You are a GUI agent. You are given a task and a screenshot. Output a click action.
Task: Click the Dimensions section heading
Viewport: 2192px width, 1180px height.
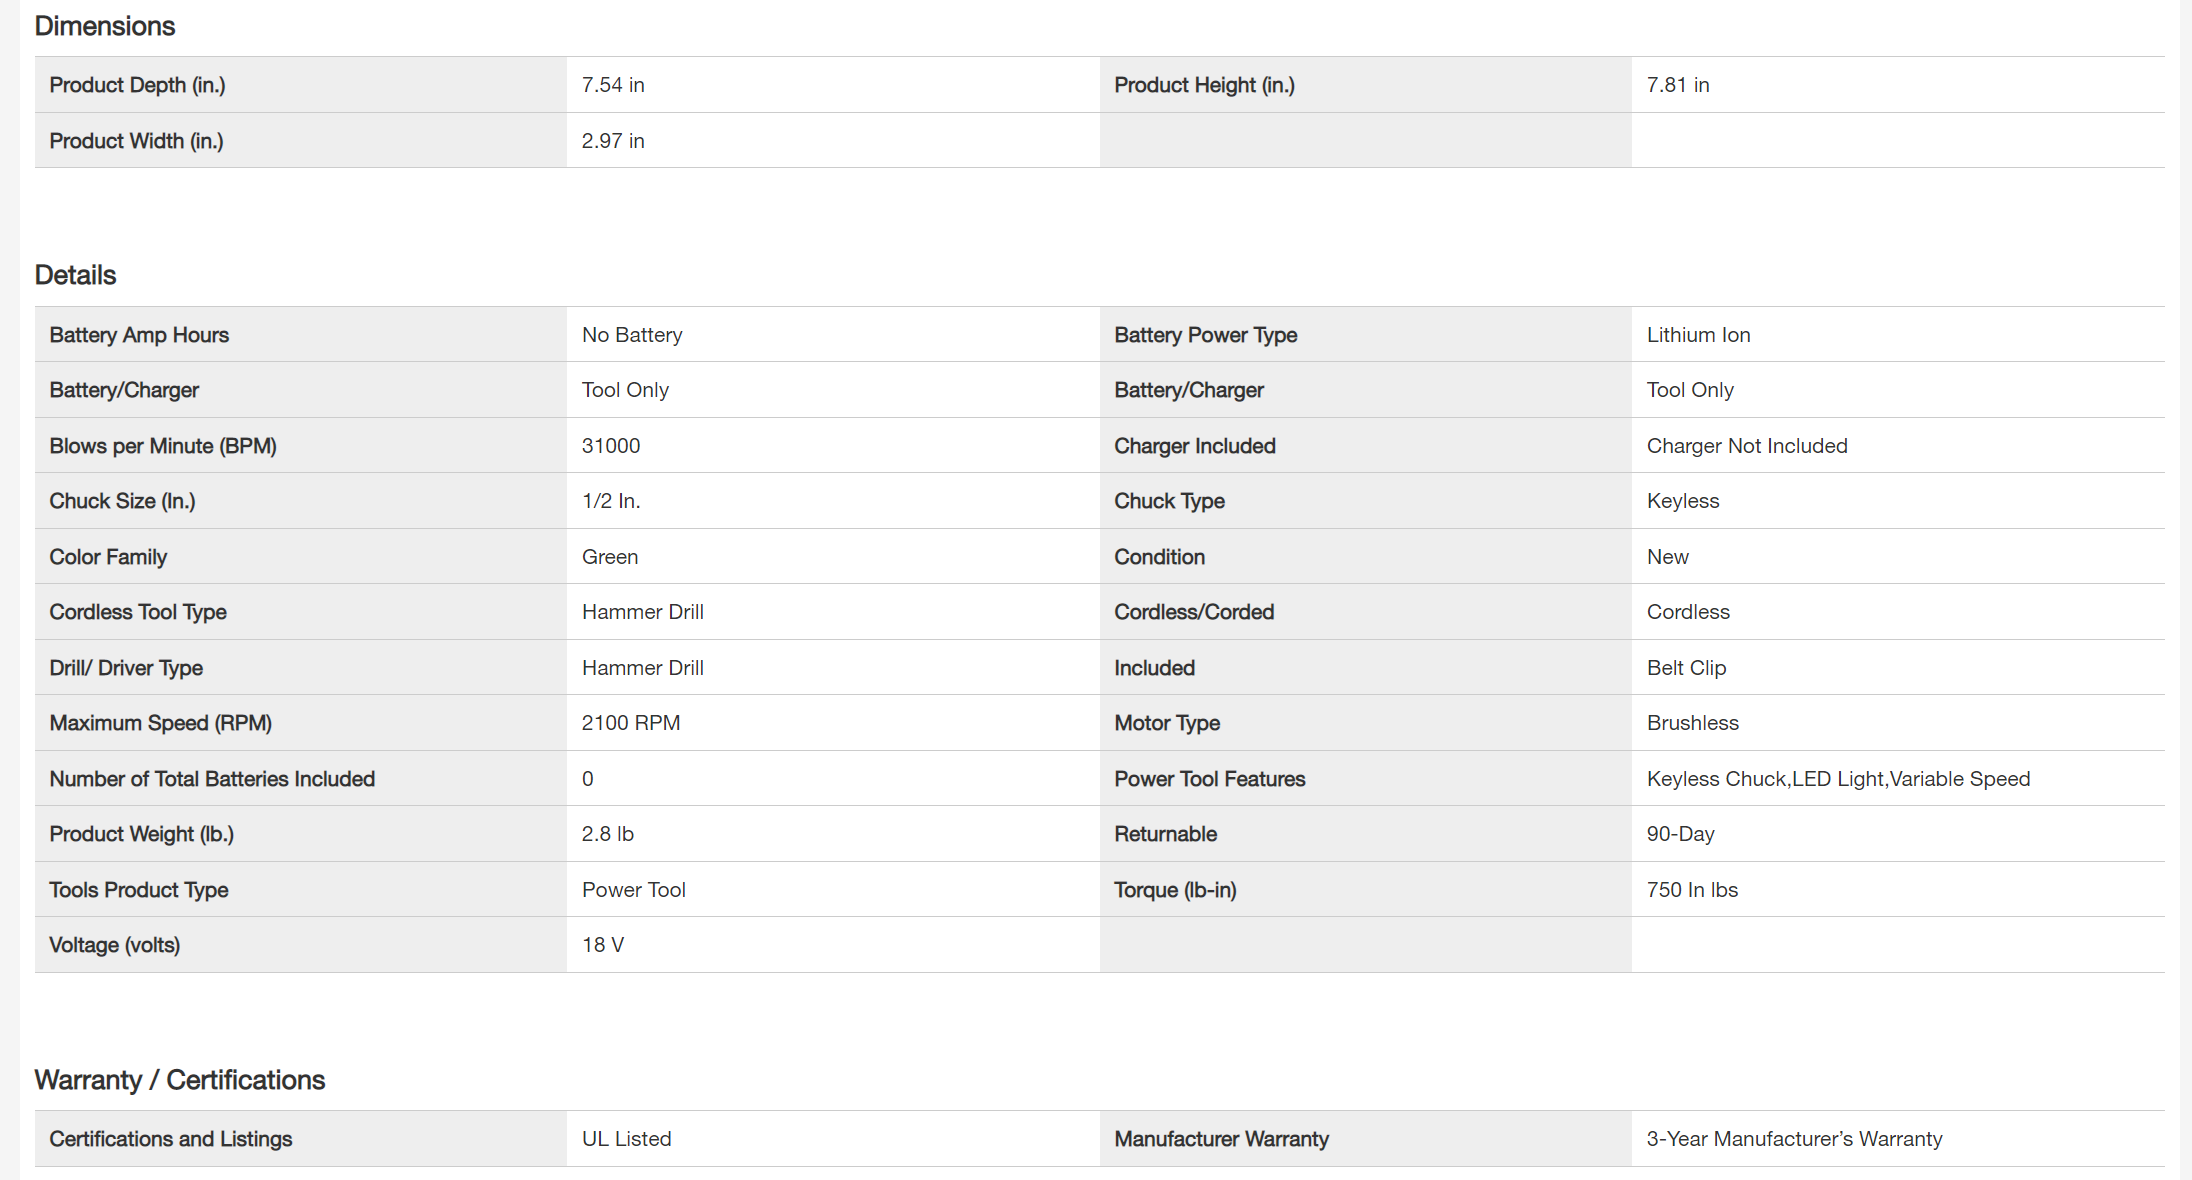pos(105,26)
